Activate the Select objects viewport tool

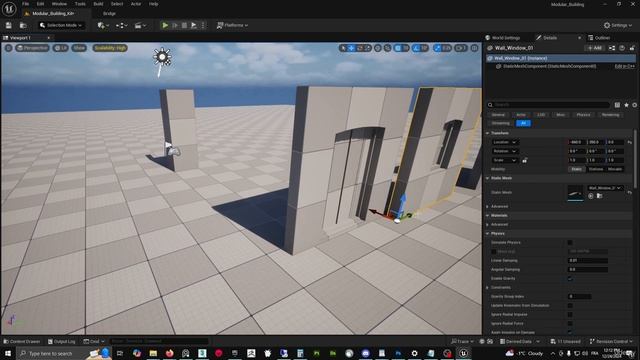(x=343, y=48)
